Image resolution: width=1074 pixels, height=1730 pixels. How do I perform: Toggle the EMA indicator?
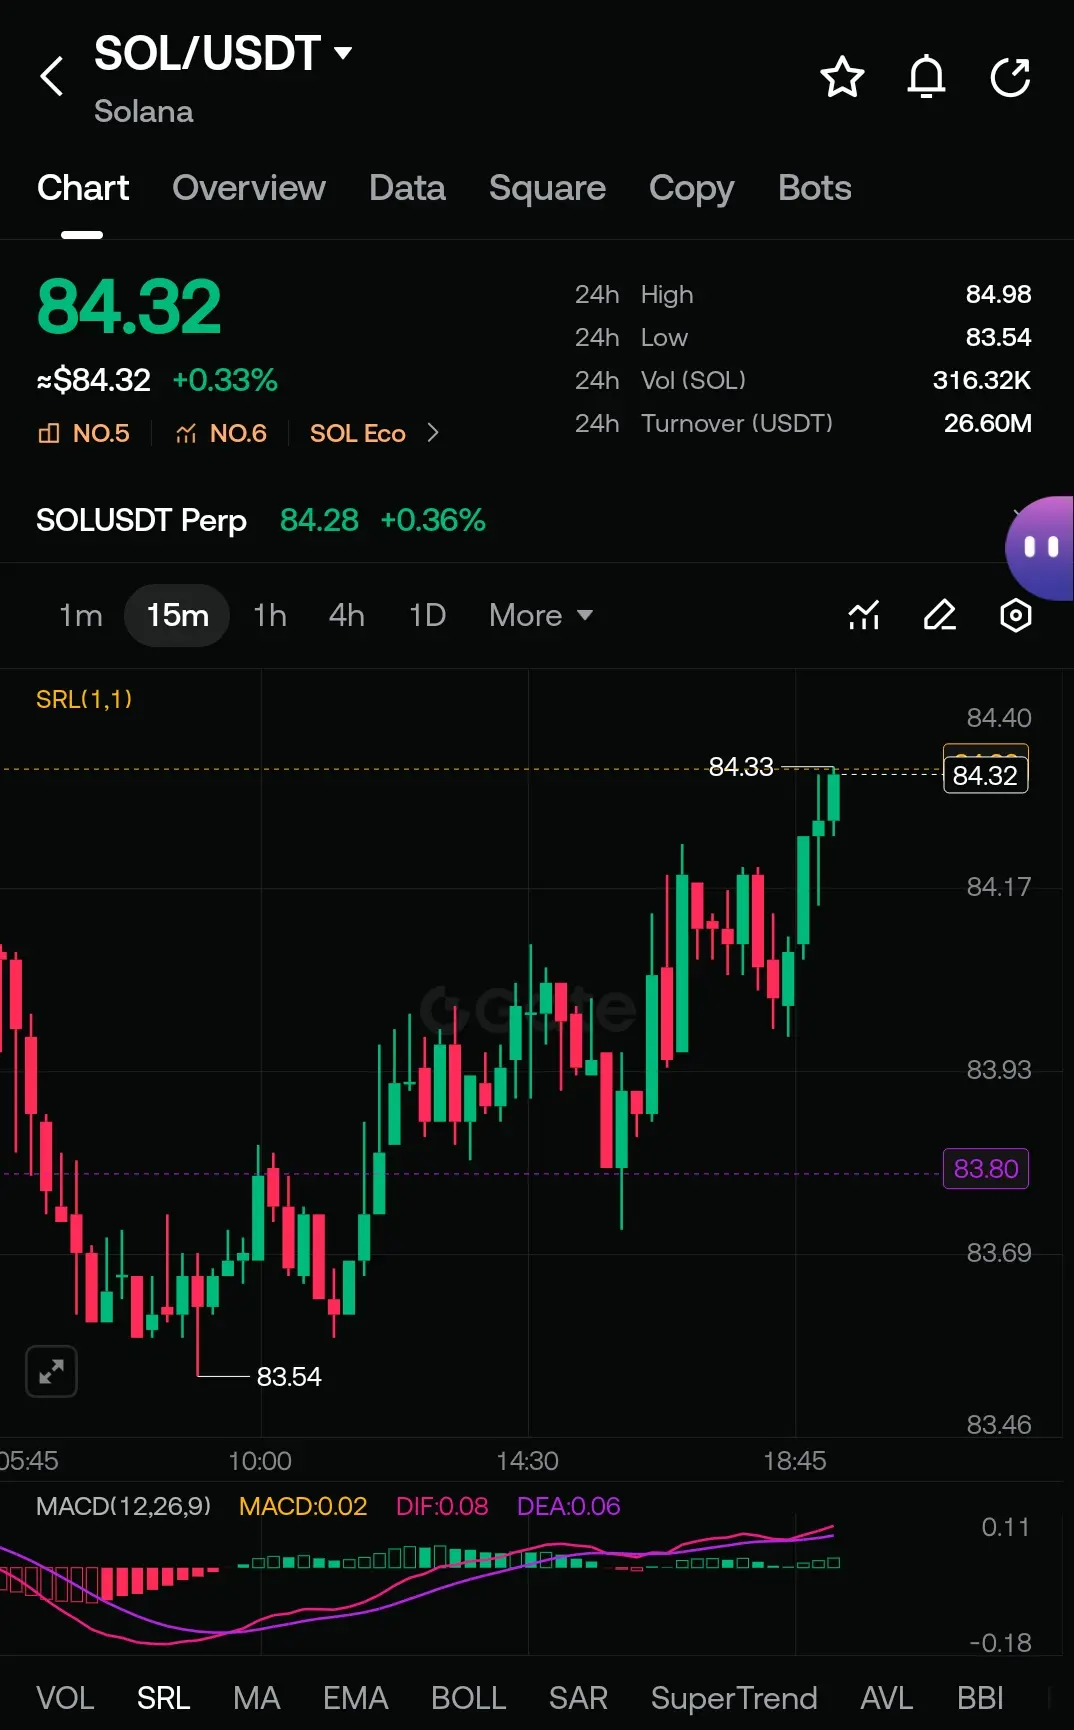pyautogui.click(x=355, y=1698)
